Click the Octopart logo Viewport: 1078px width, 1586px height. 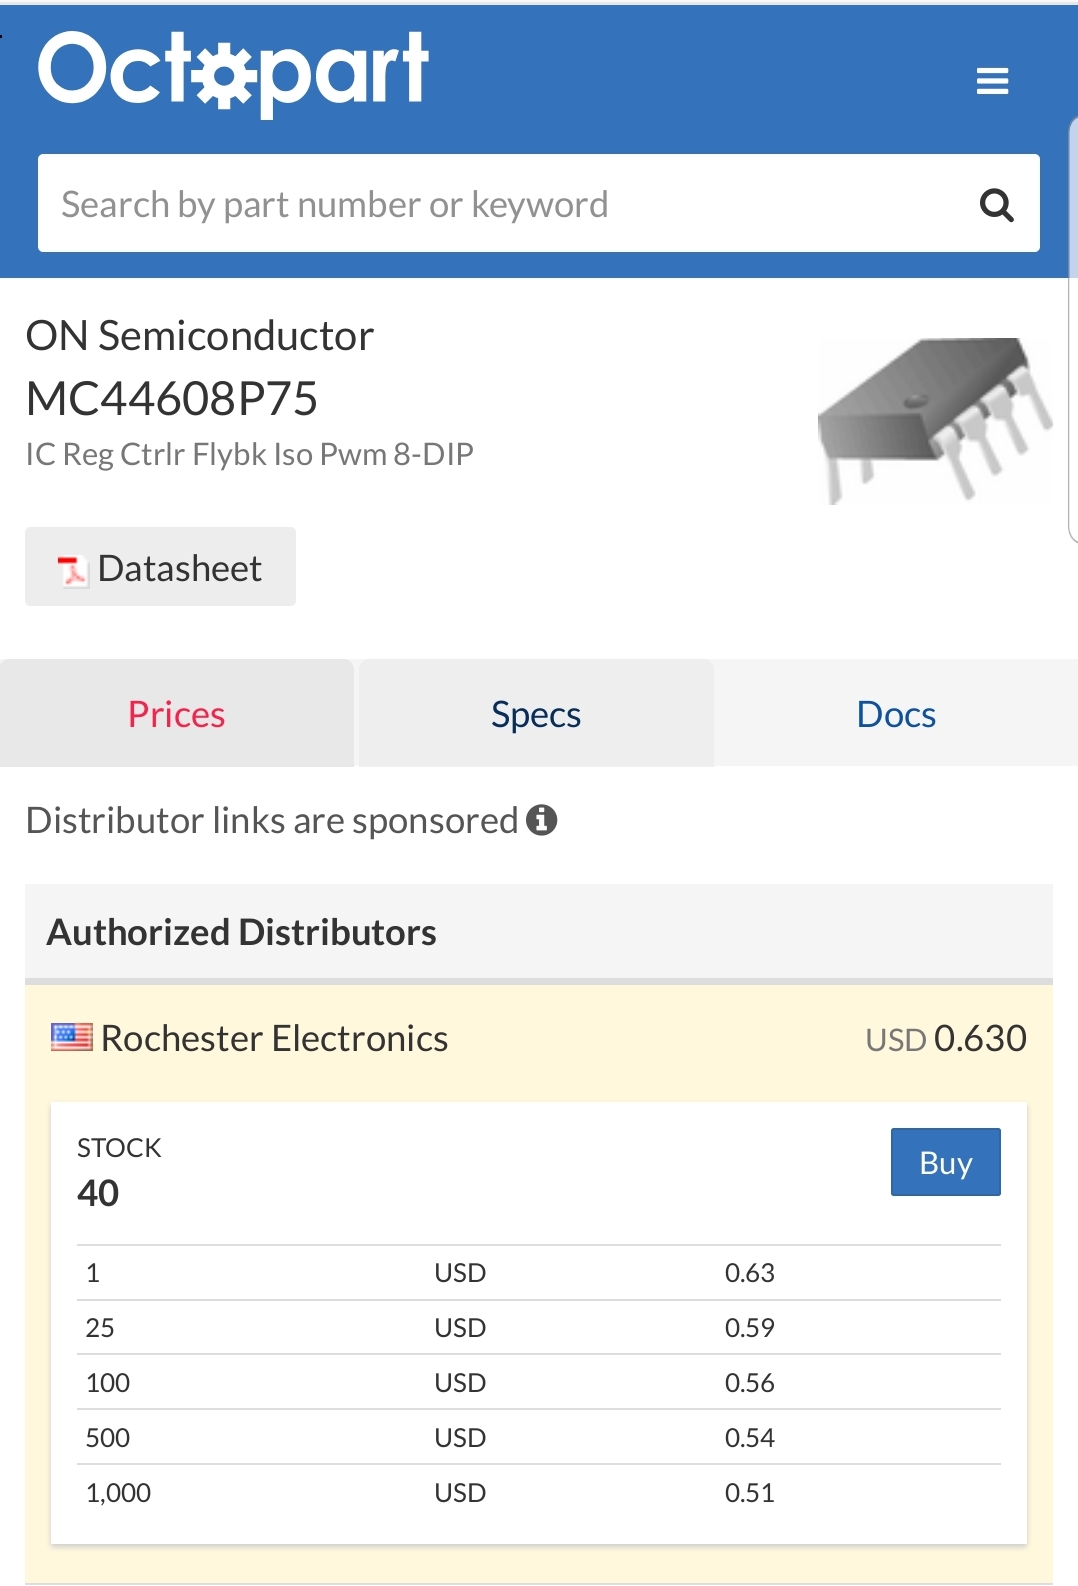point(234,72)
